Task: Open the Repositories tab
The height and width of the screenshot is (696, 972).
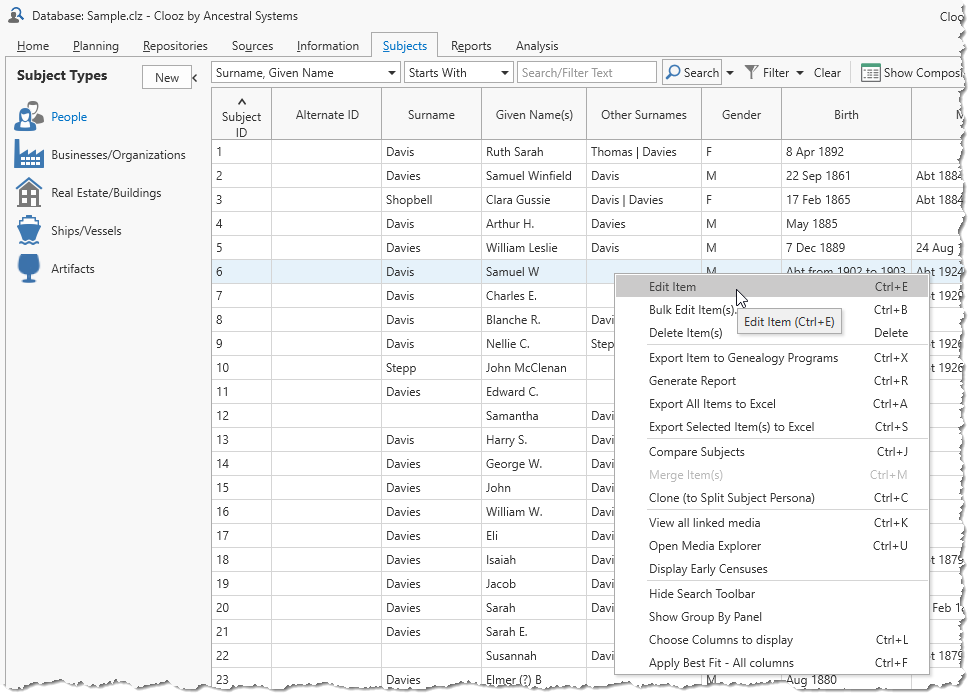Action: (x=175, y=46)
